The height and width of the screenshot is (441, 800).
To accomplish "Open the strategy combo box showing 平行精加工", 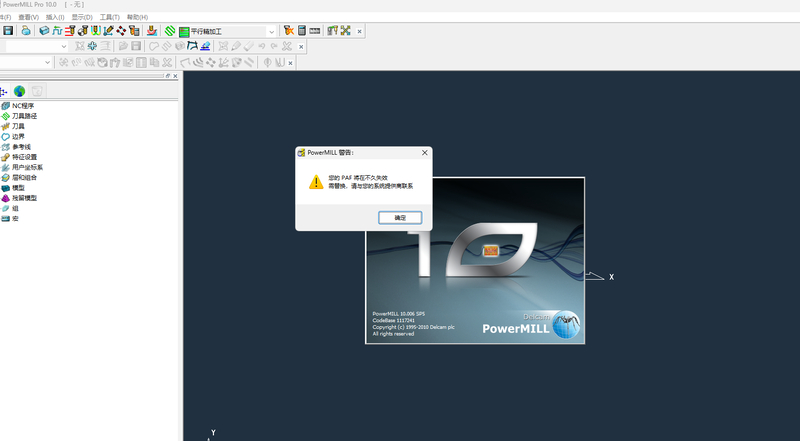I will [x=227, y=32].
